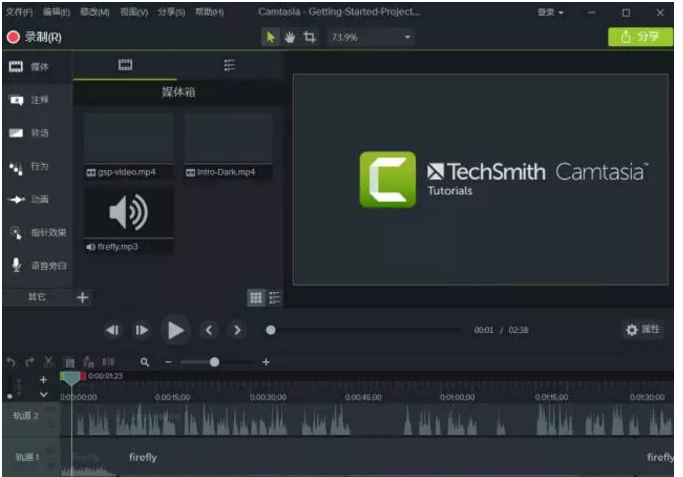Switch media bin to thumbnail grid view

point(255,297)
